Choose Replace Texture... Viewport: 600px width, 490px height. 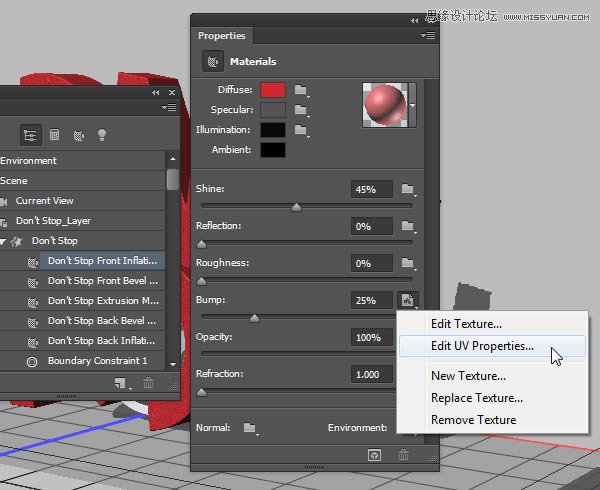pos(477,398)
